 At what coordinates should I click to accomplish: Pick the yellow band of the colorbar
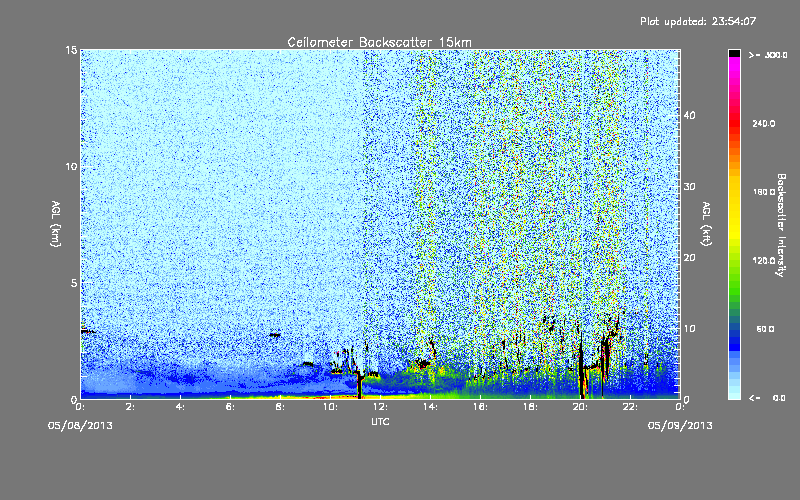[734, 209]
